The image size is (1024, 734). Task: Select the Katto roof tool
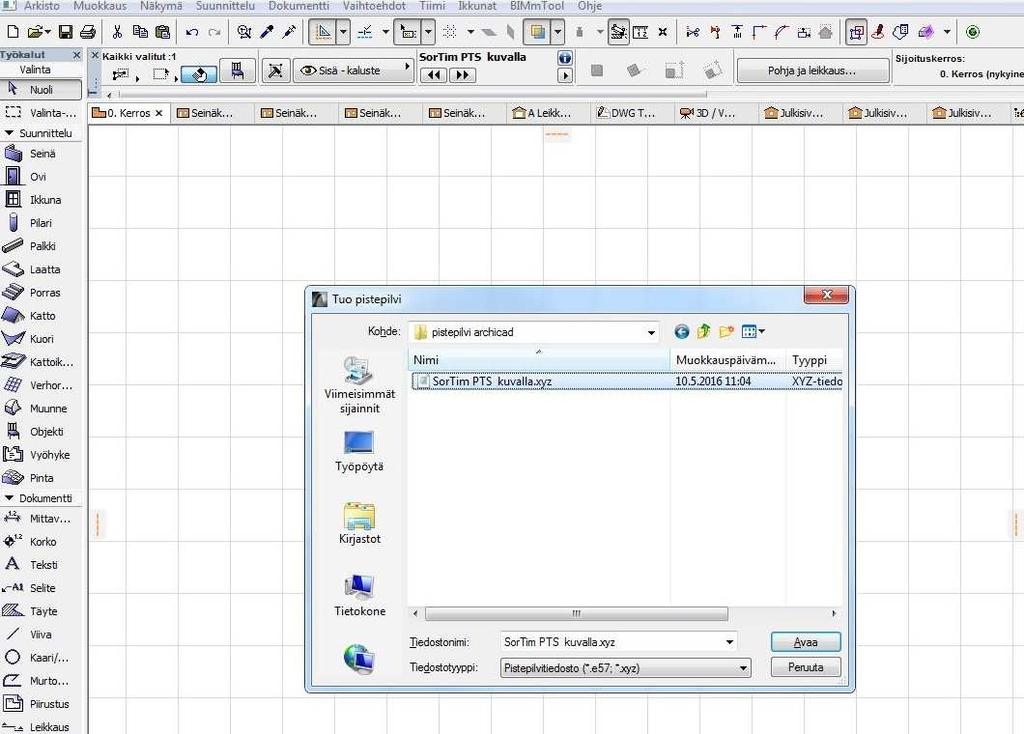(40, 315)
